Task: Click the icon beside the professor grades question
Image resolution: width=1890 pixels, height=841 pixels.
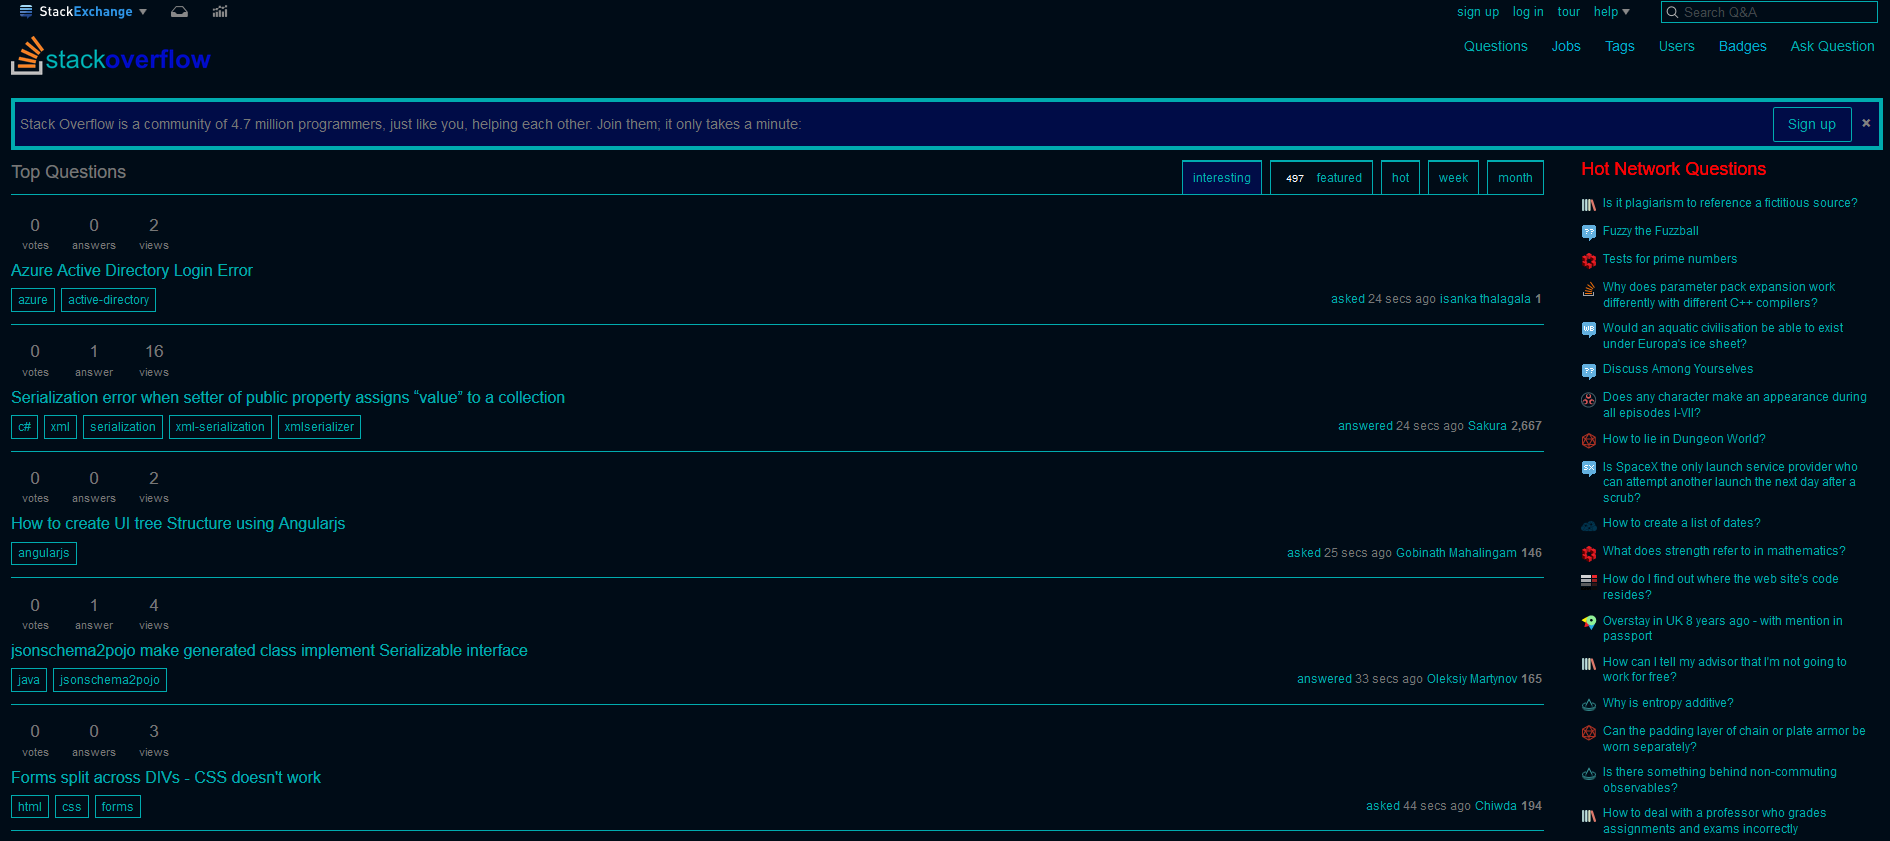Action: 1588,815
